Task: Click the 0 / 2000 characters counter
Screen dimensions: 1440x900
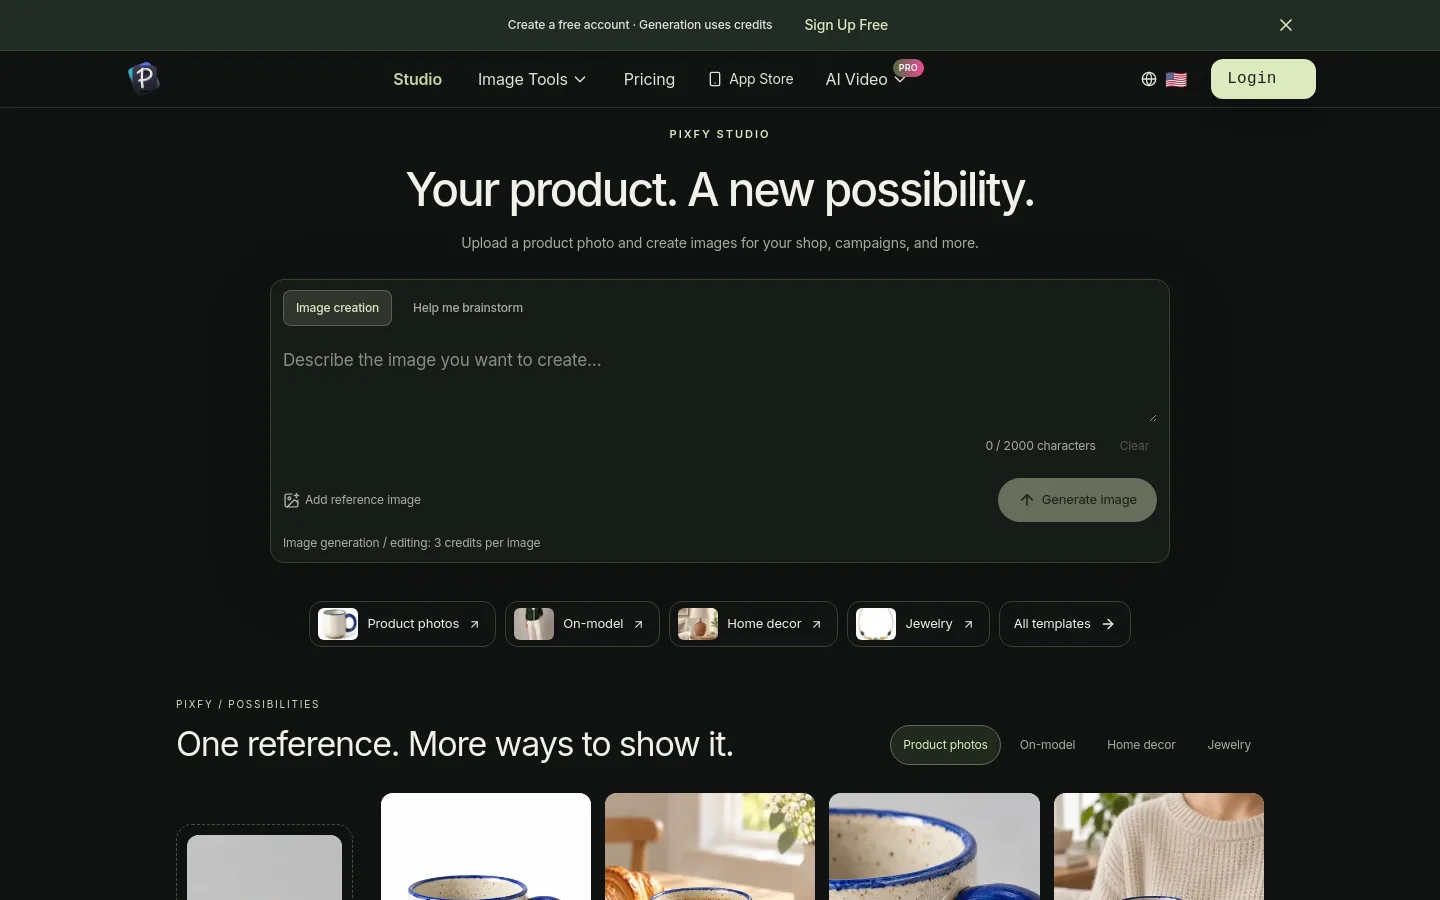Action: coord(1040,446)
